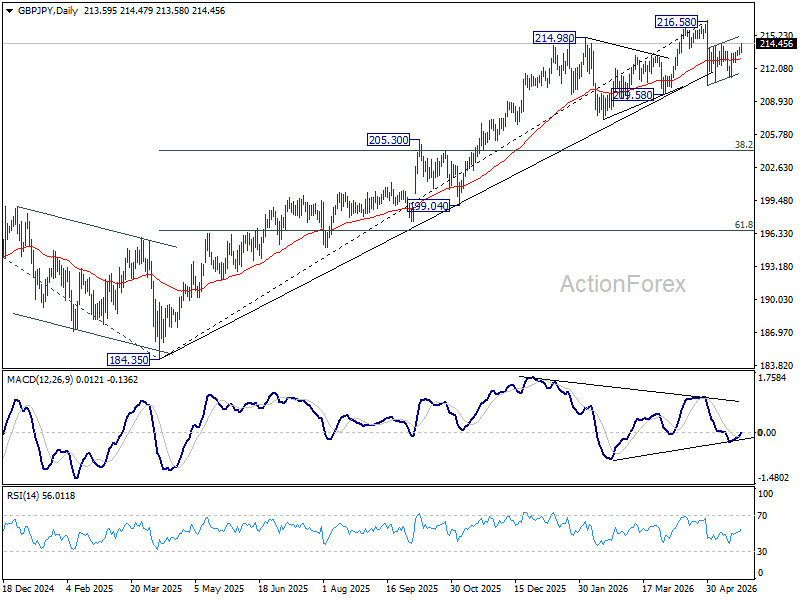Select the 30 Apr 2026 date marker
Viewport: 800px width, 600px height.
tap(733, 589)
